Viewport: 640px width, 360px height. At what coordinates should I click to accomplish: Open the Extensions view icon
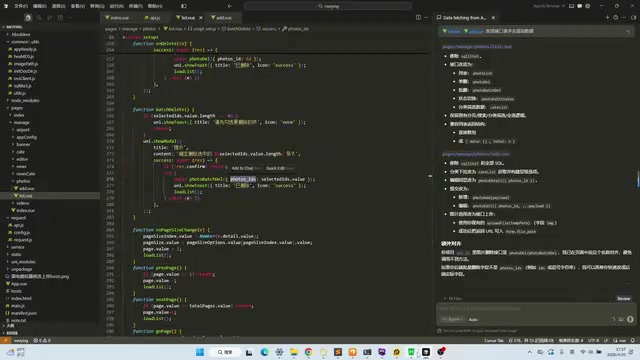[x=60, y=18]
